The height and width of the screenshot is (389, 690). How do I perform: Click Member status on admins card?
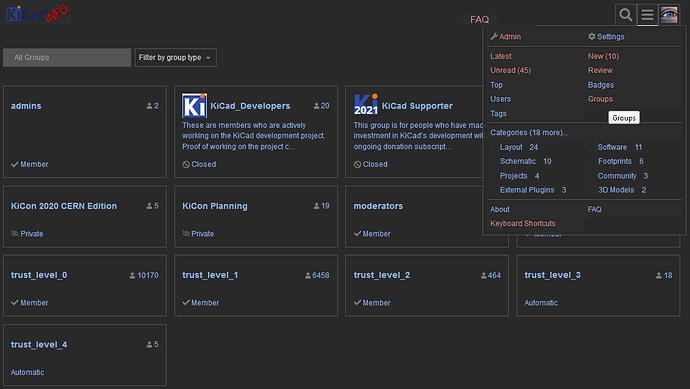(29, 164)
